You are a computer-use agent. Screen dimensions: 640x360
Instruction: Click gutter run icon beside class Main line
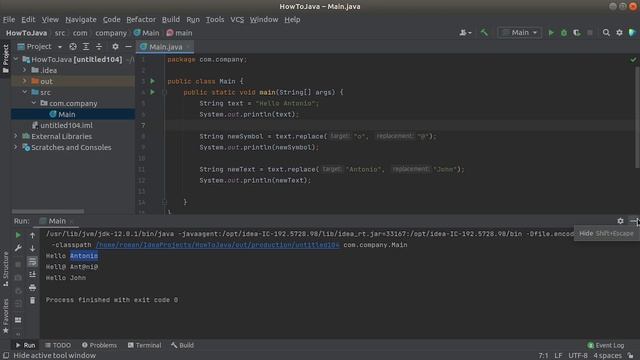(x=153, y=81)
